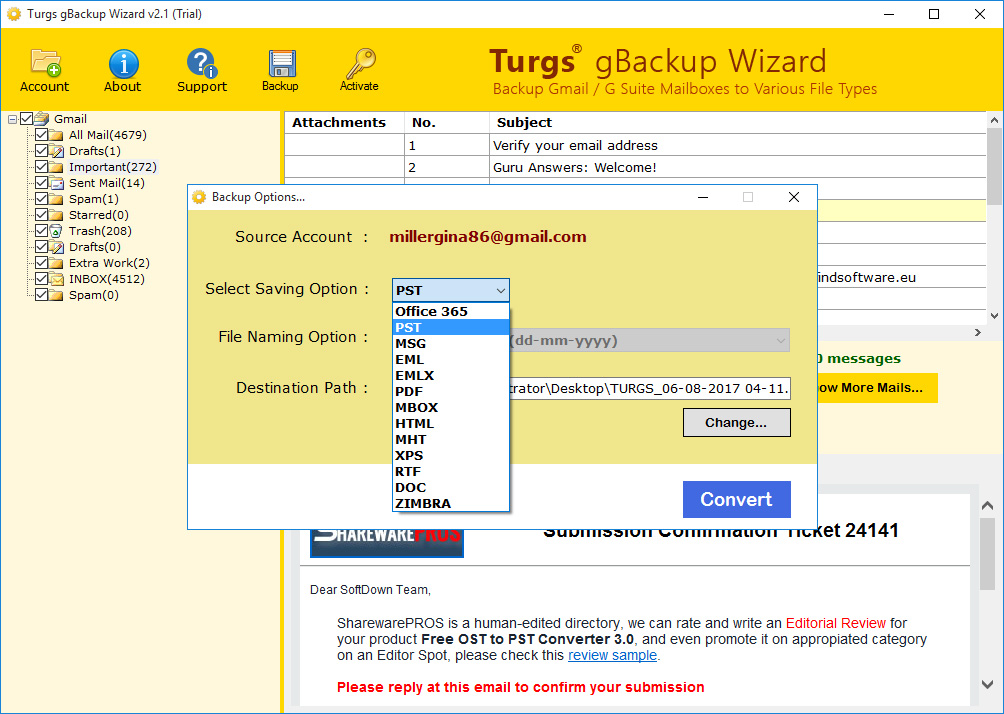Click the Change... destination button
The image size is (1004, 714).
pos(736,423)
